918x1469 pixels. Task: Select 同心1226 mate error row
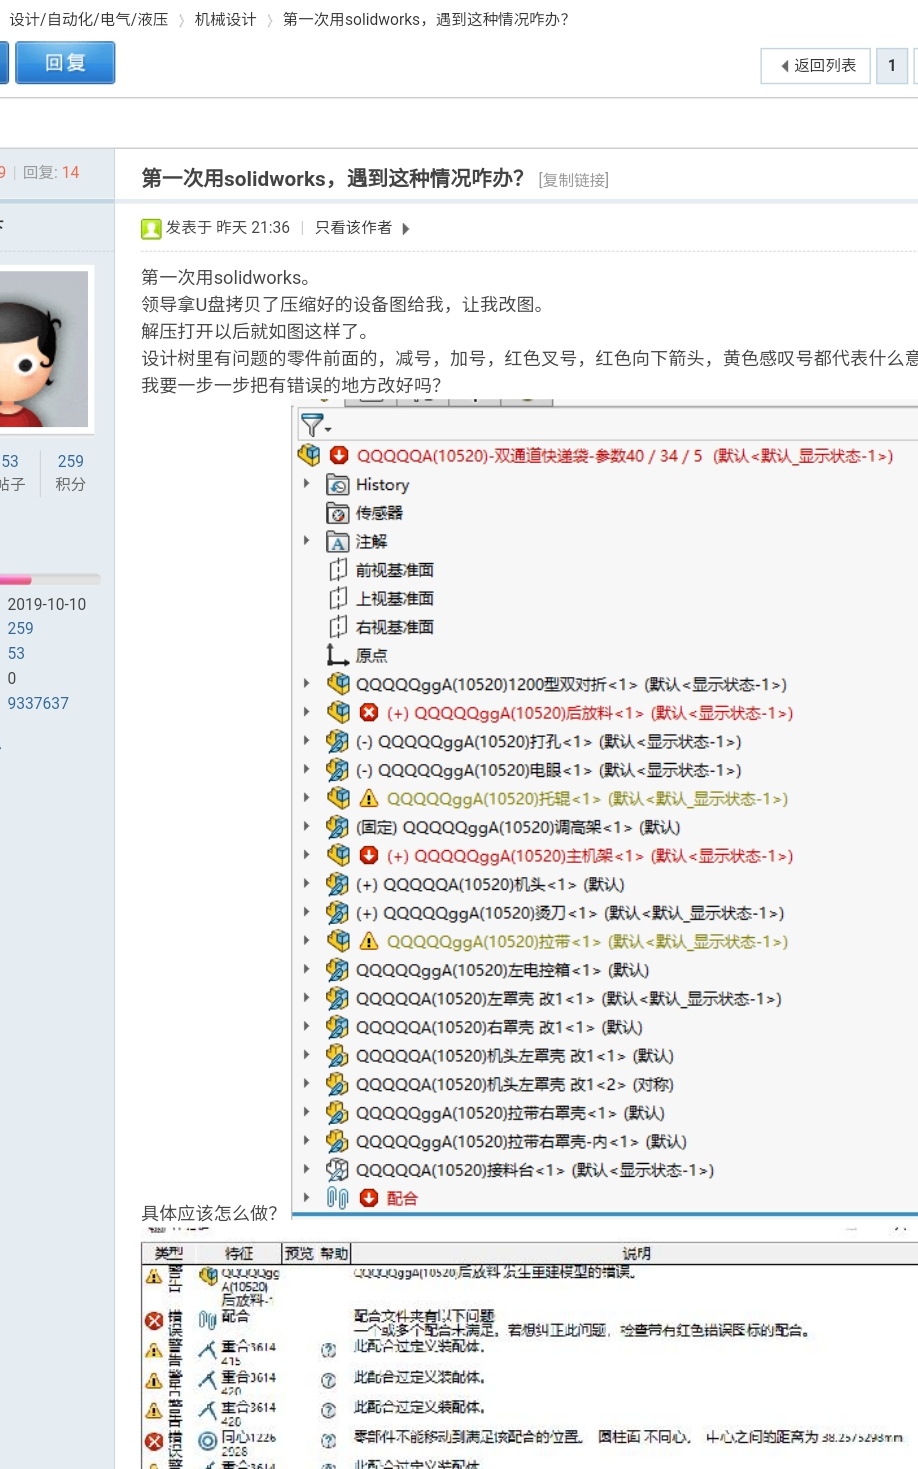click(x=530, y=1441)
